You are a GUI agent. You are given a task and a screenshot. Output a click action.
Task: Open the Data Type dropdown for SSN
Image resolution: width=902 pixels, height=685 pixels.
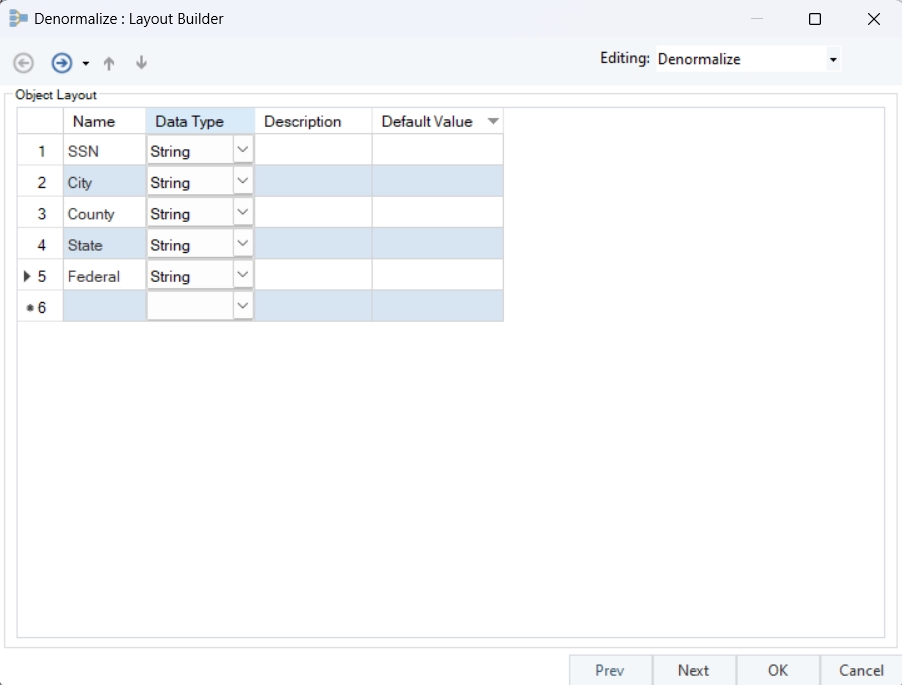click(243, 150)
